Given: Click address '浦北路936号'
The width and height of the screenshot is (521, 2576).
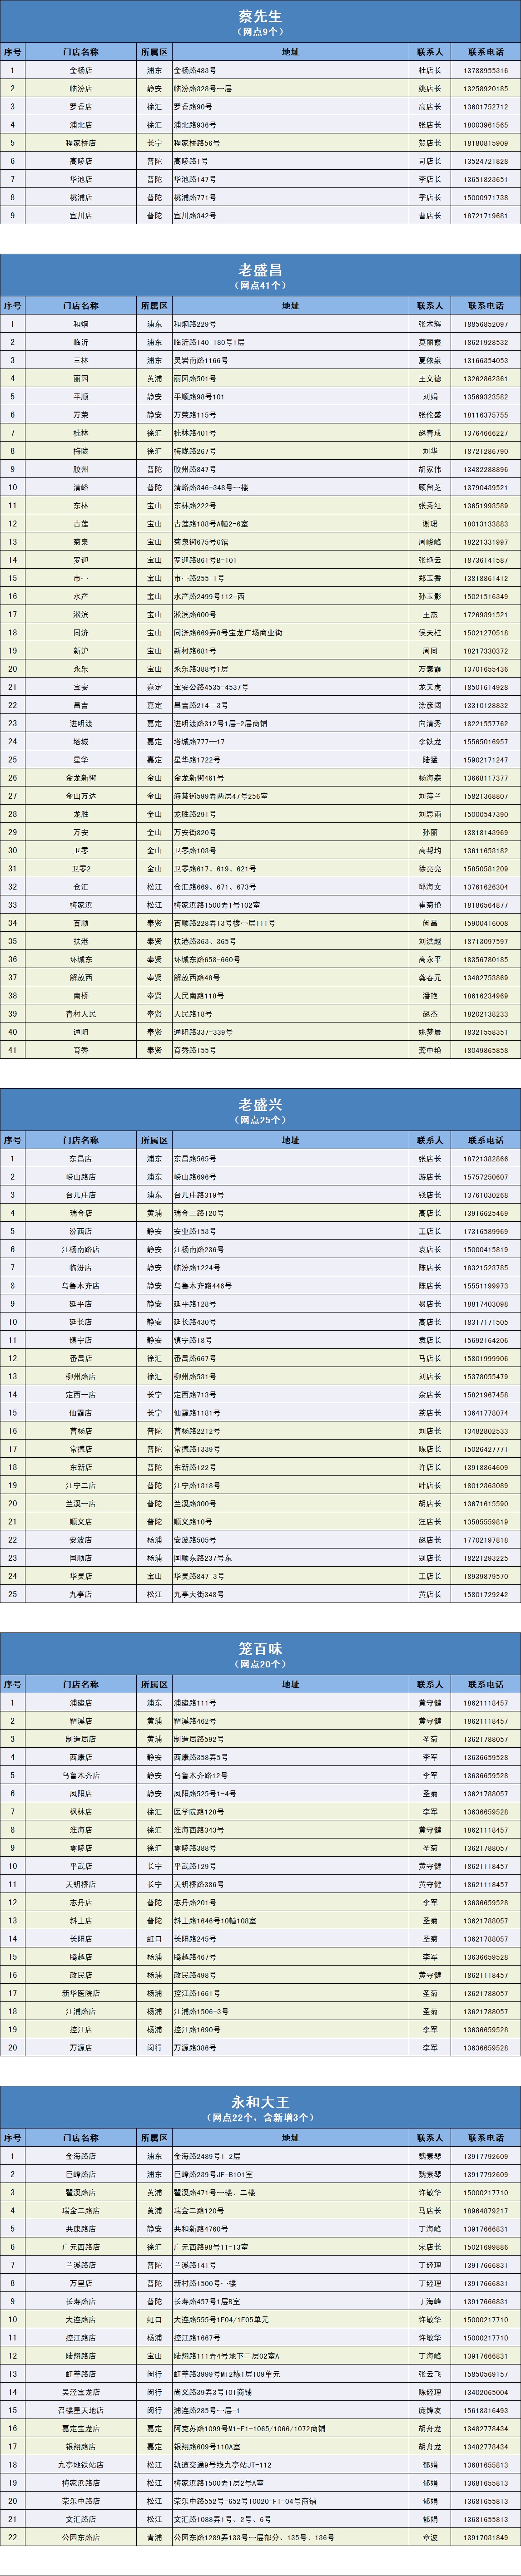Looking at the screenshot, I should (x=195, y=125).
